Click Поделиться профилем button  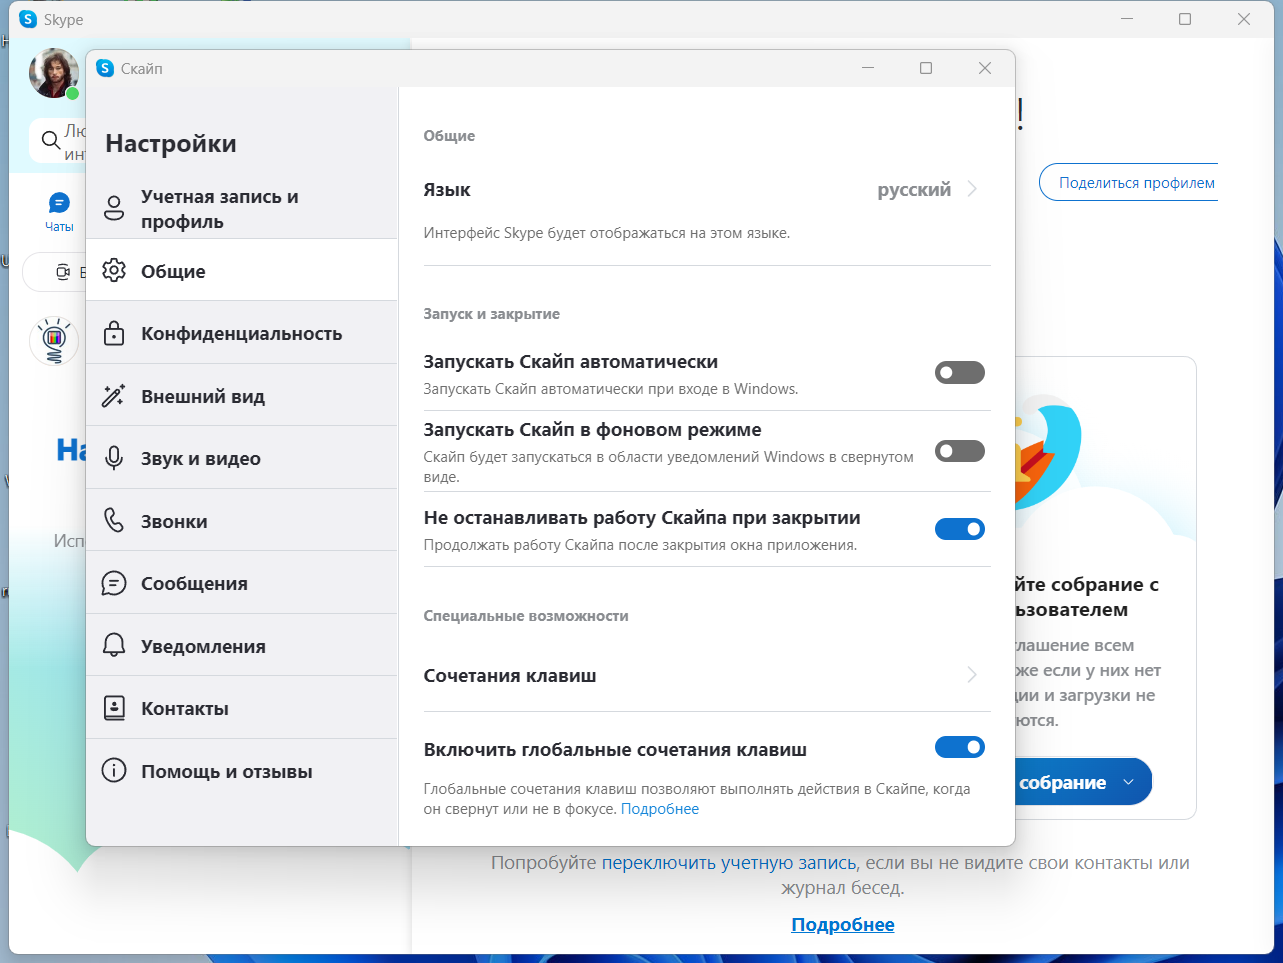click(1129, 183)
